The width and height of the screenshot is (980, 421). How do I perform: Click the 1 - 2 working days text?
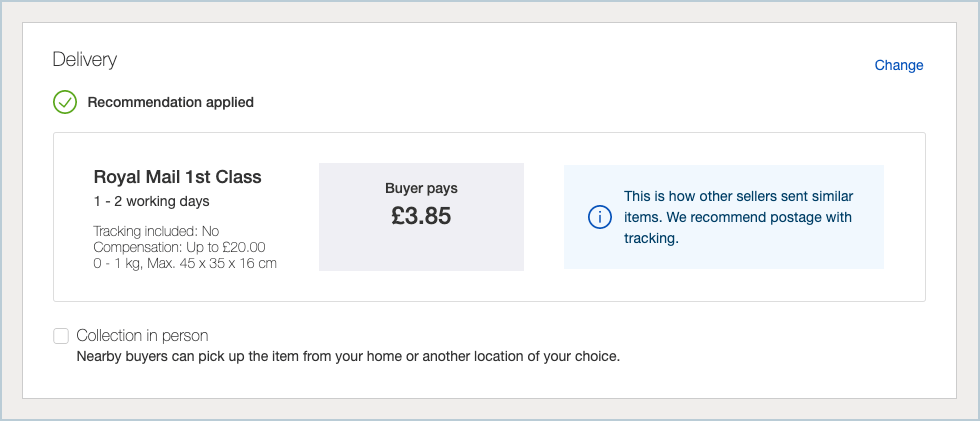[x=151, y=202]
